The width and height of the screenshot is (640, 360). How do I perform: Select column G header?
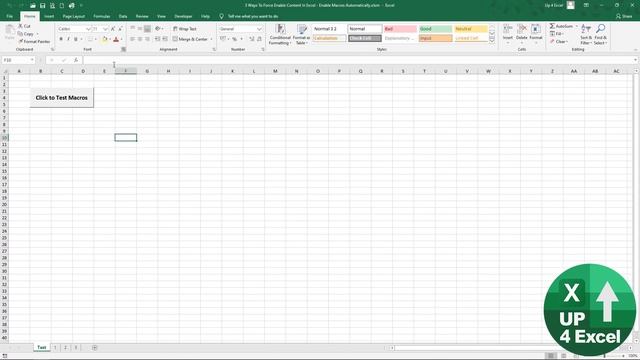(x=147, y=71)
